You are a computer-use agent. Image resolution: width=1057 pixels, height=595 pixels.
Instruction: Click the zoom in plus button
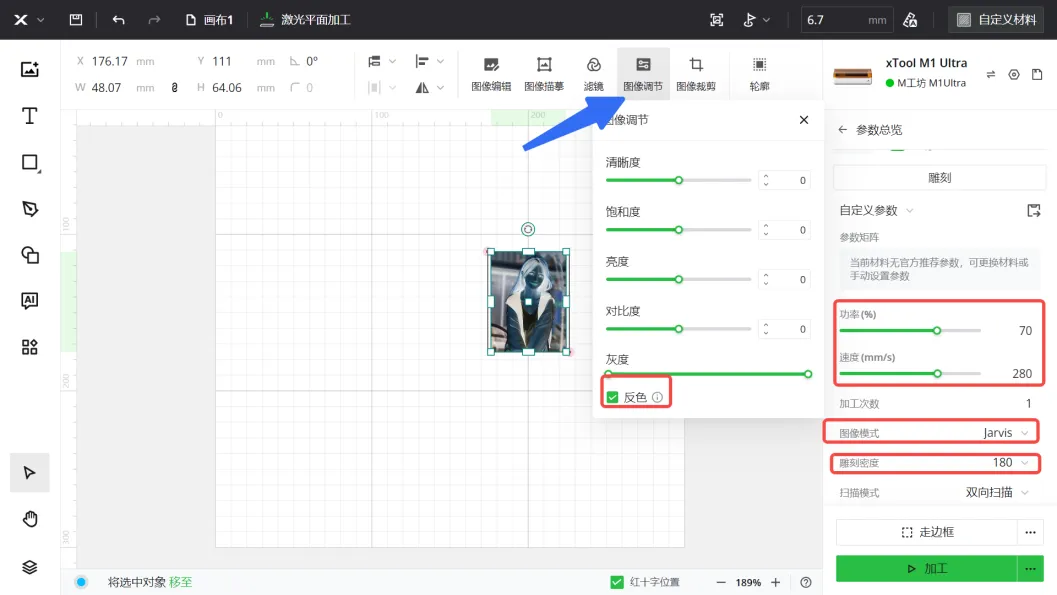(776, 582)
